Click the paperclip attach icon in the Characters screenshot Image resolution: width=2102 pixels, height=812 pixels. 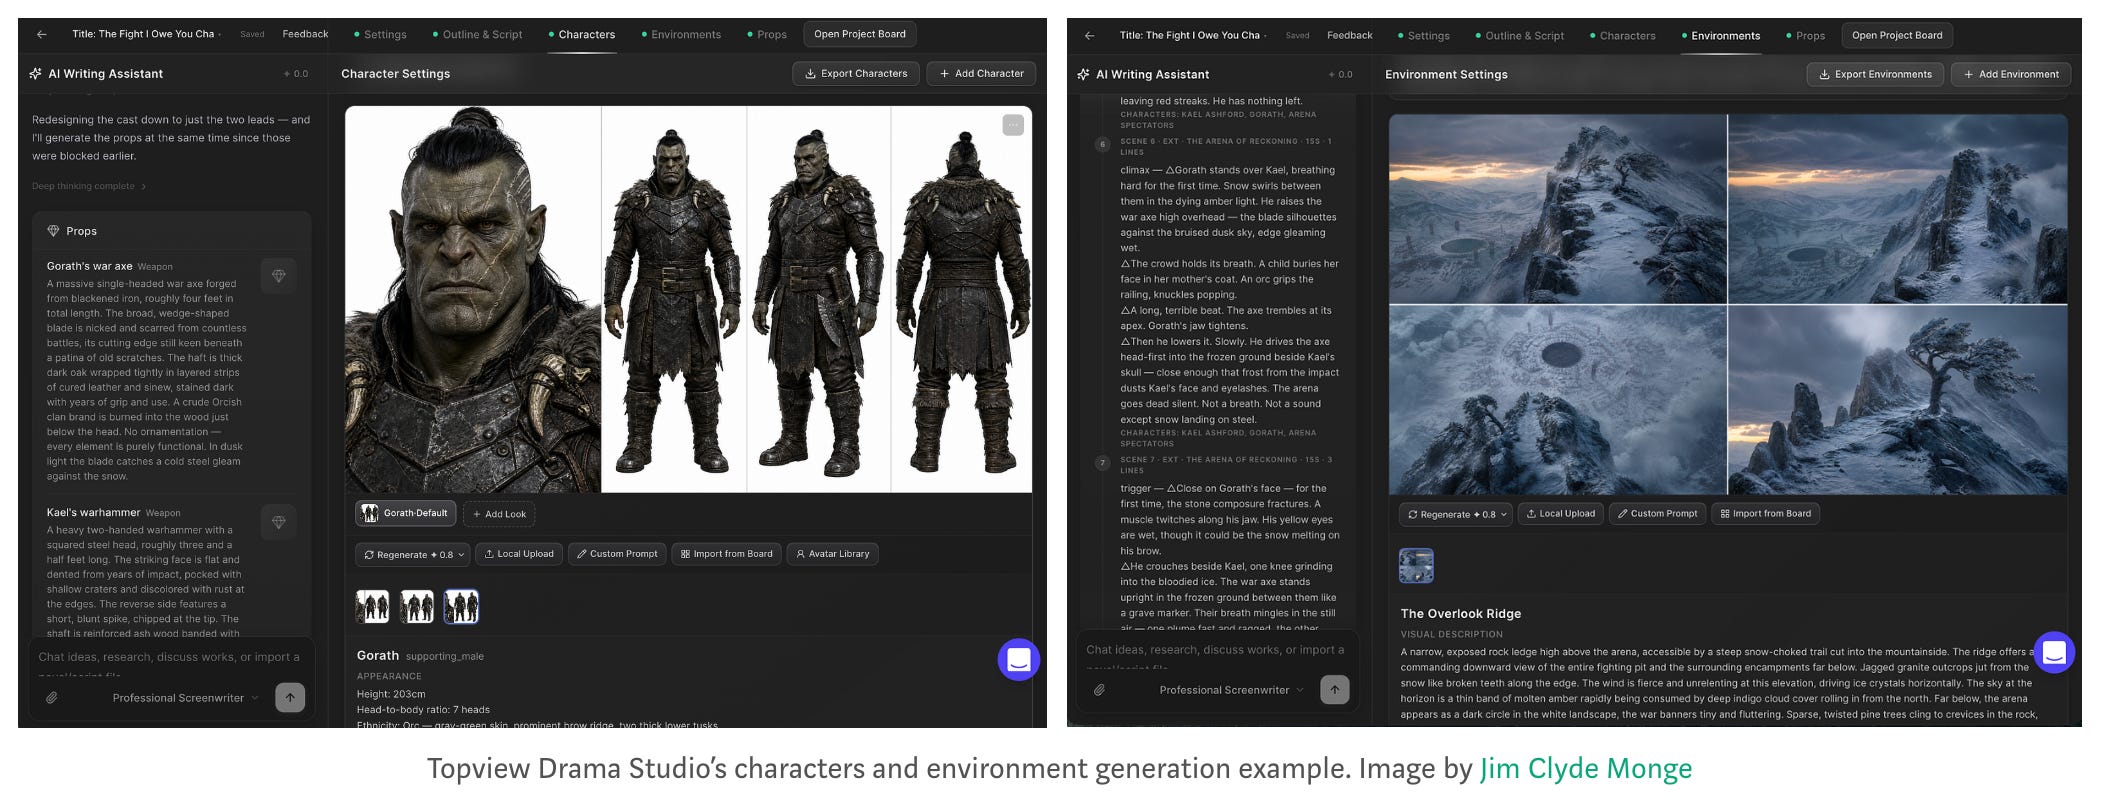52,698
